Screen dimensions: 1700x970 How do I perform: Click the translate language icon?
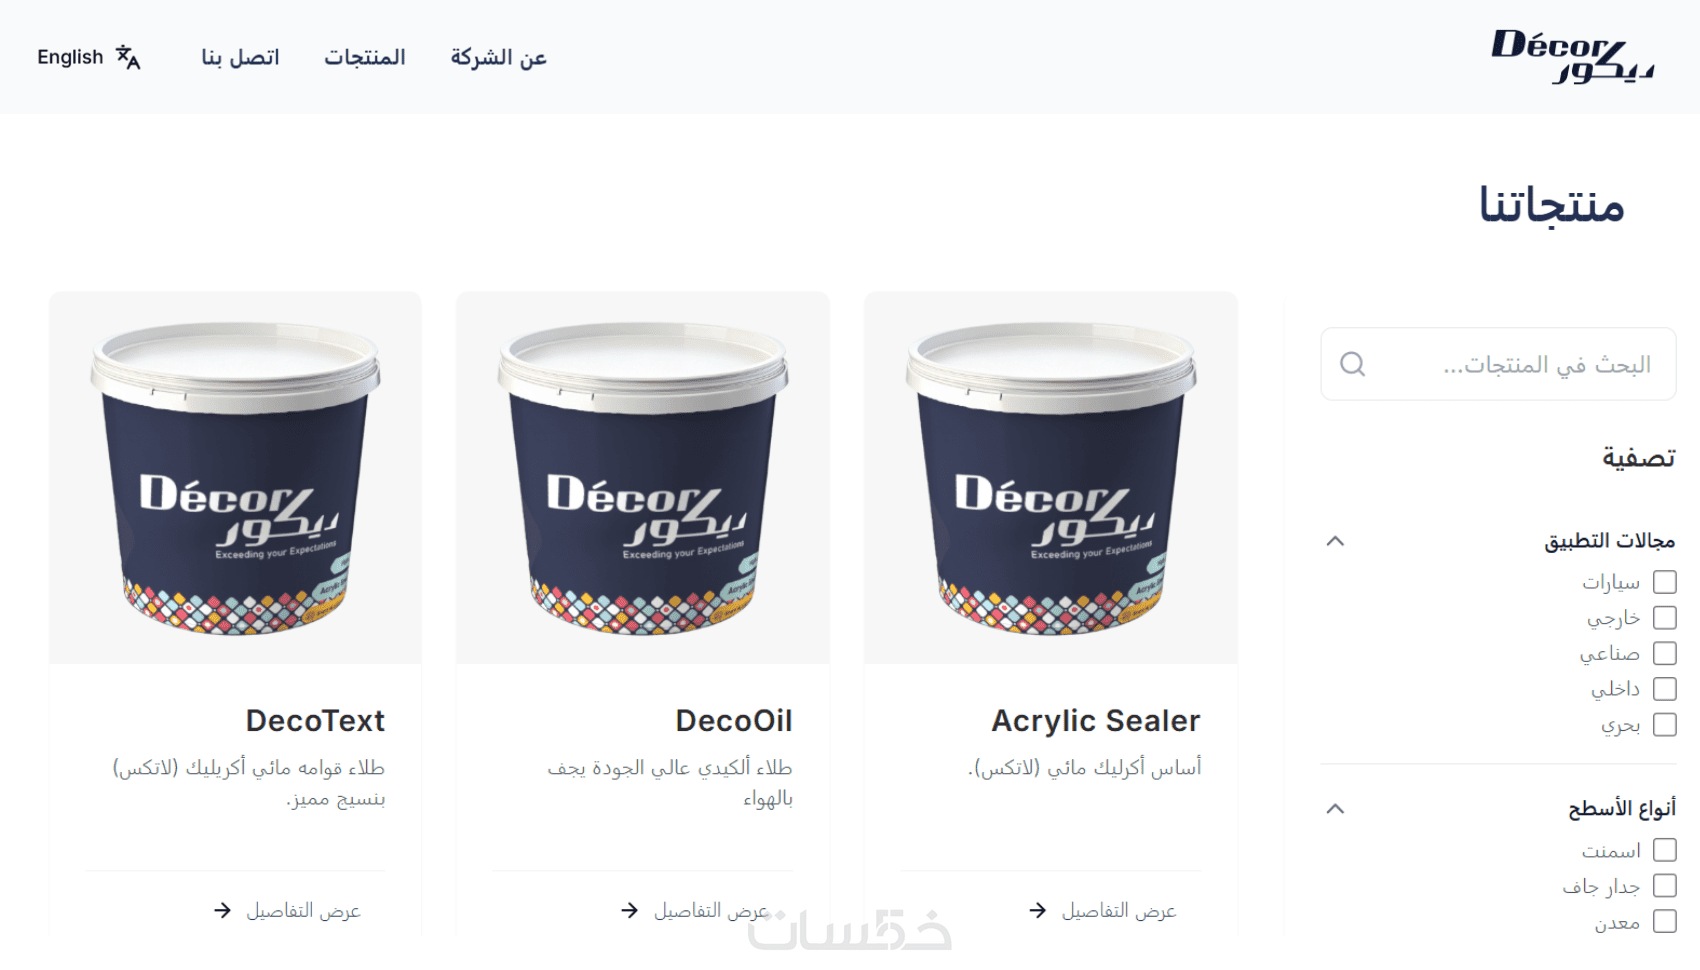(x=128, y=57)
